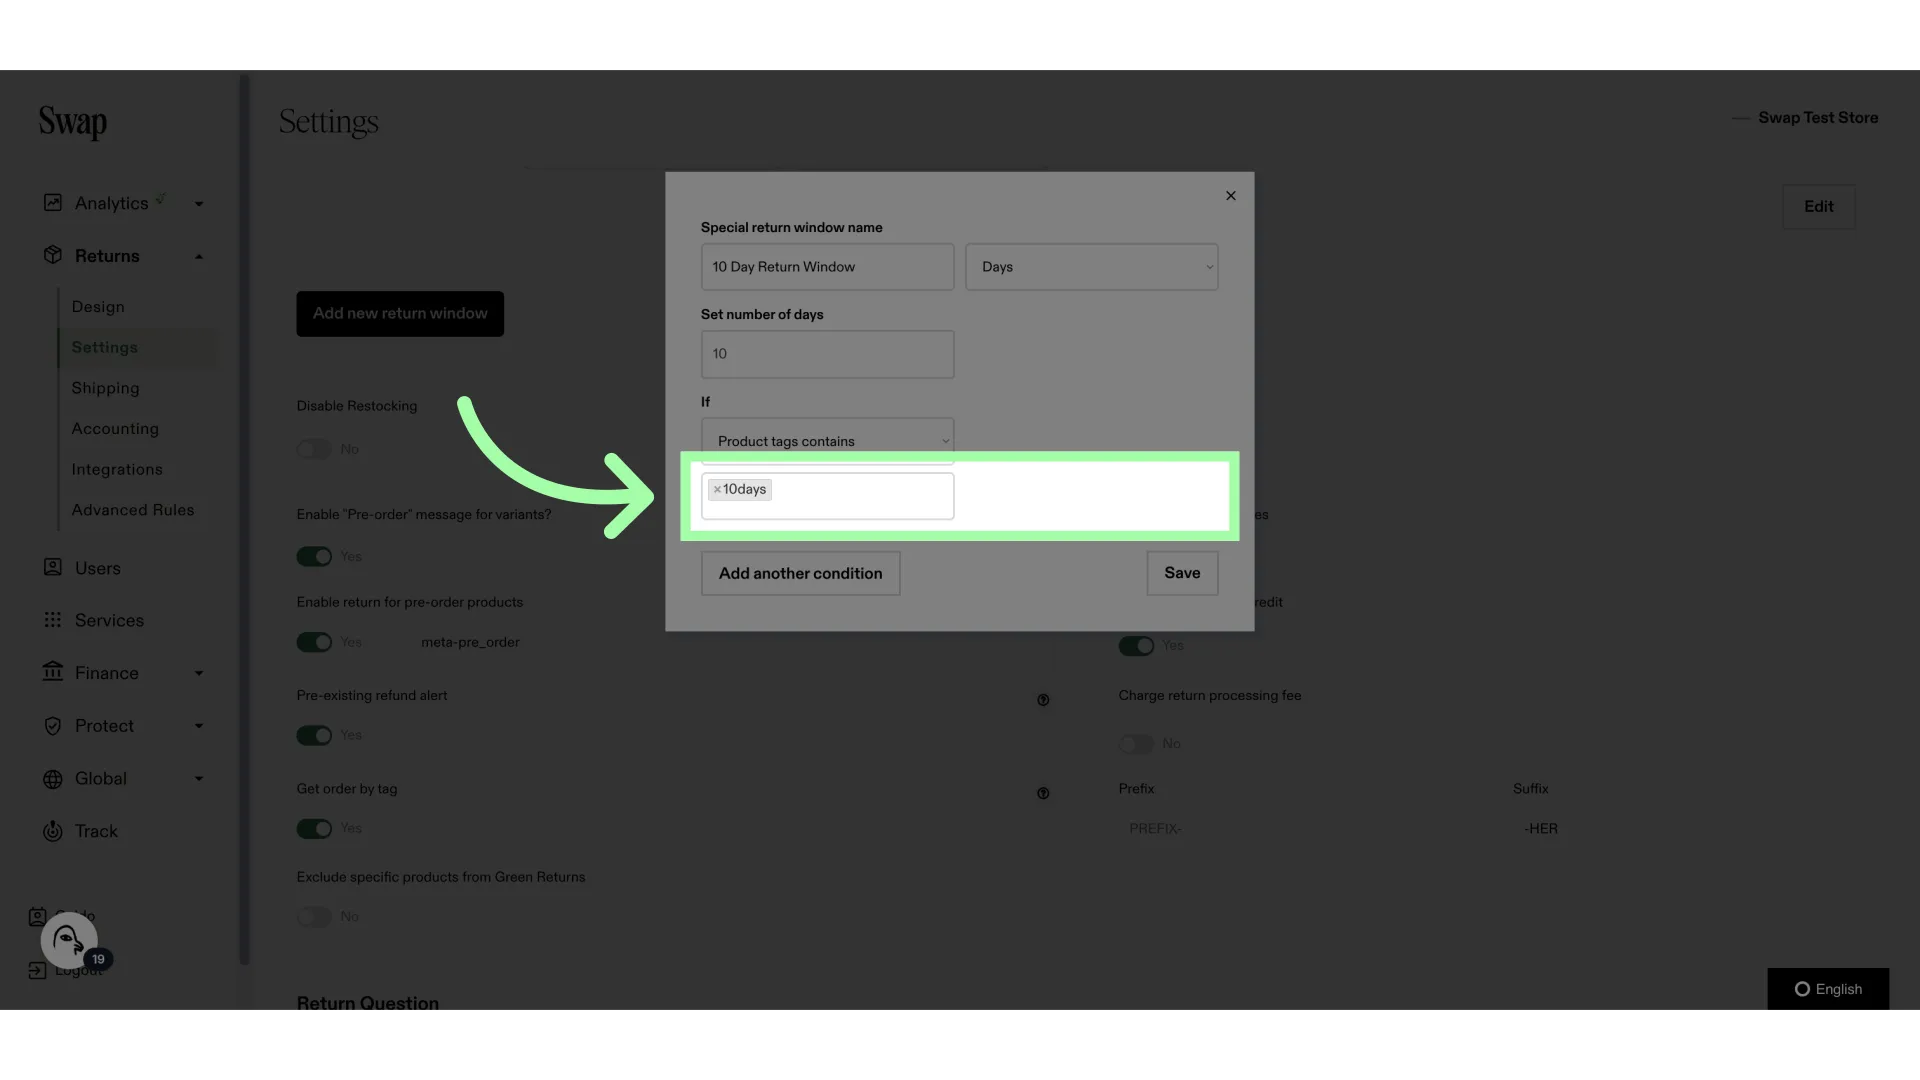
Task: Click the Logout icon in sidebar
Action: (37, 970)
